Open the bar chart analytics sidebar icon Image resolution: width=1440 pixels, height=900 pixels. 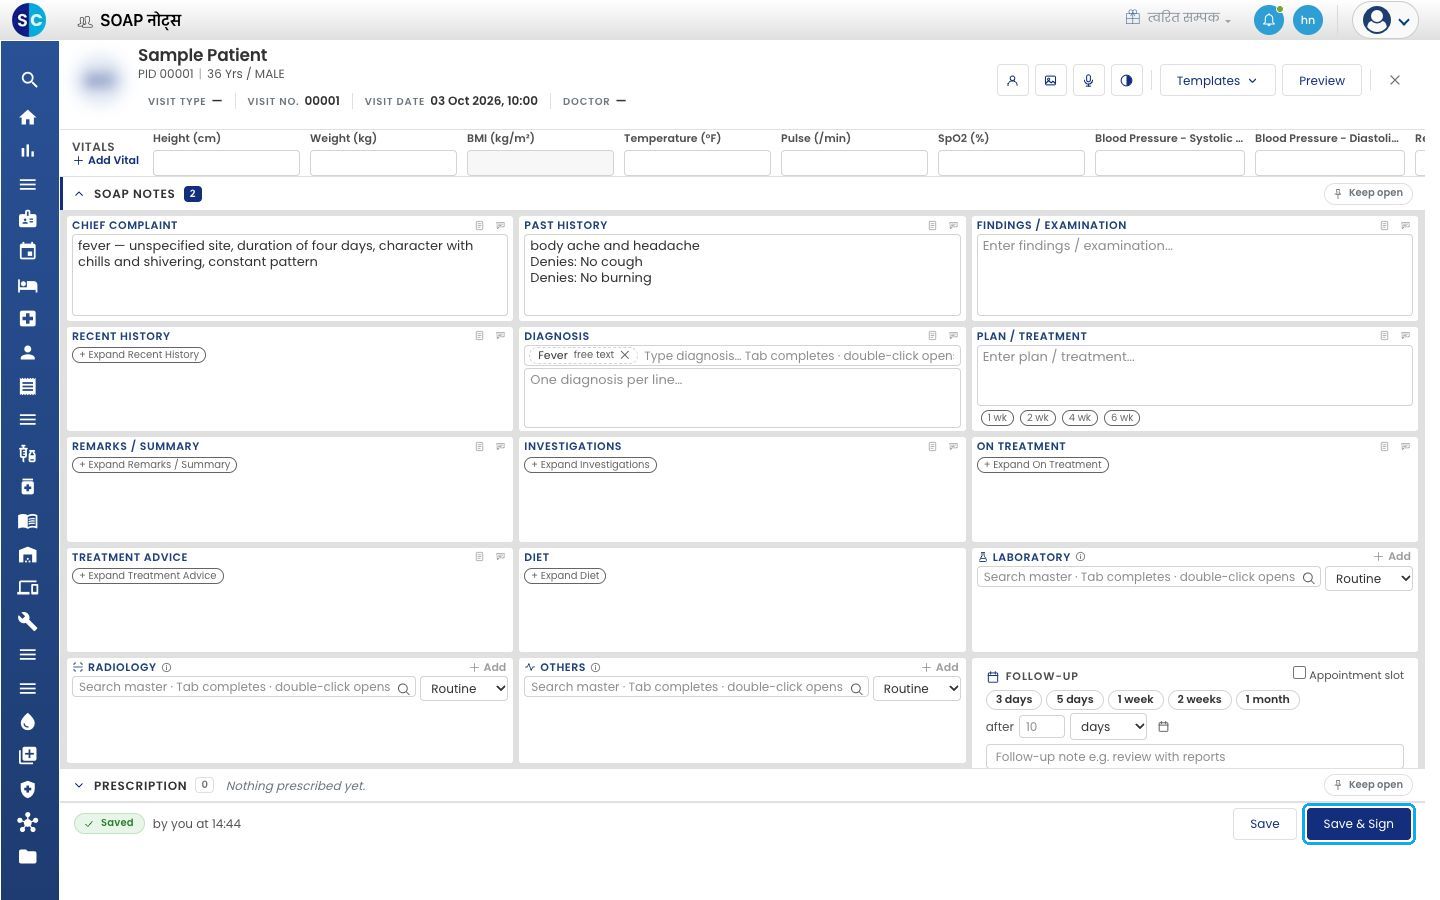pyautogui.click(x=28, y=151)
